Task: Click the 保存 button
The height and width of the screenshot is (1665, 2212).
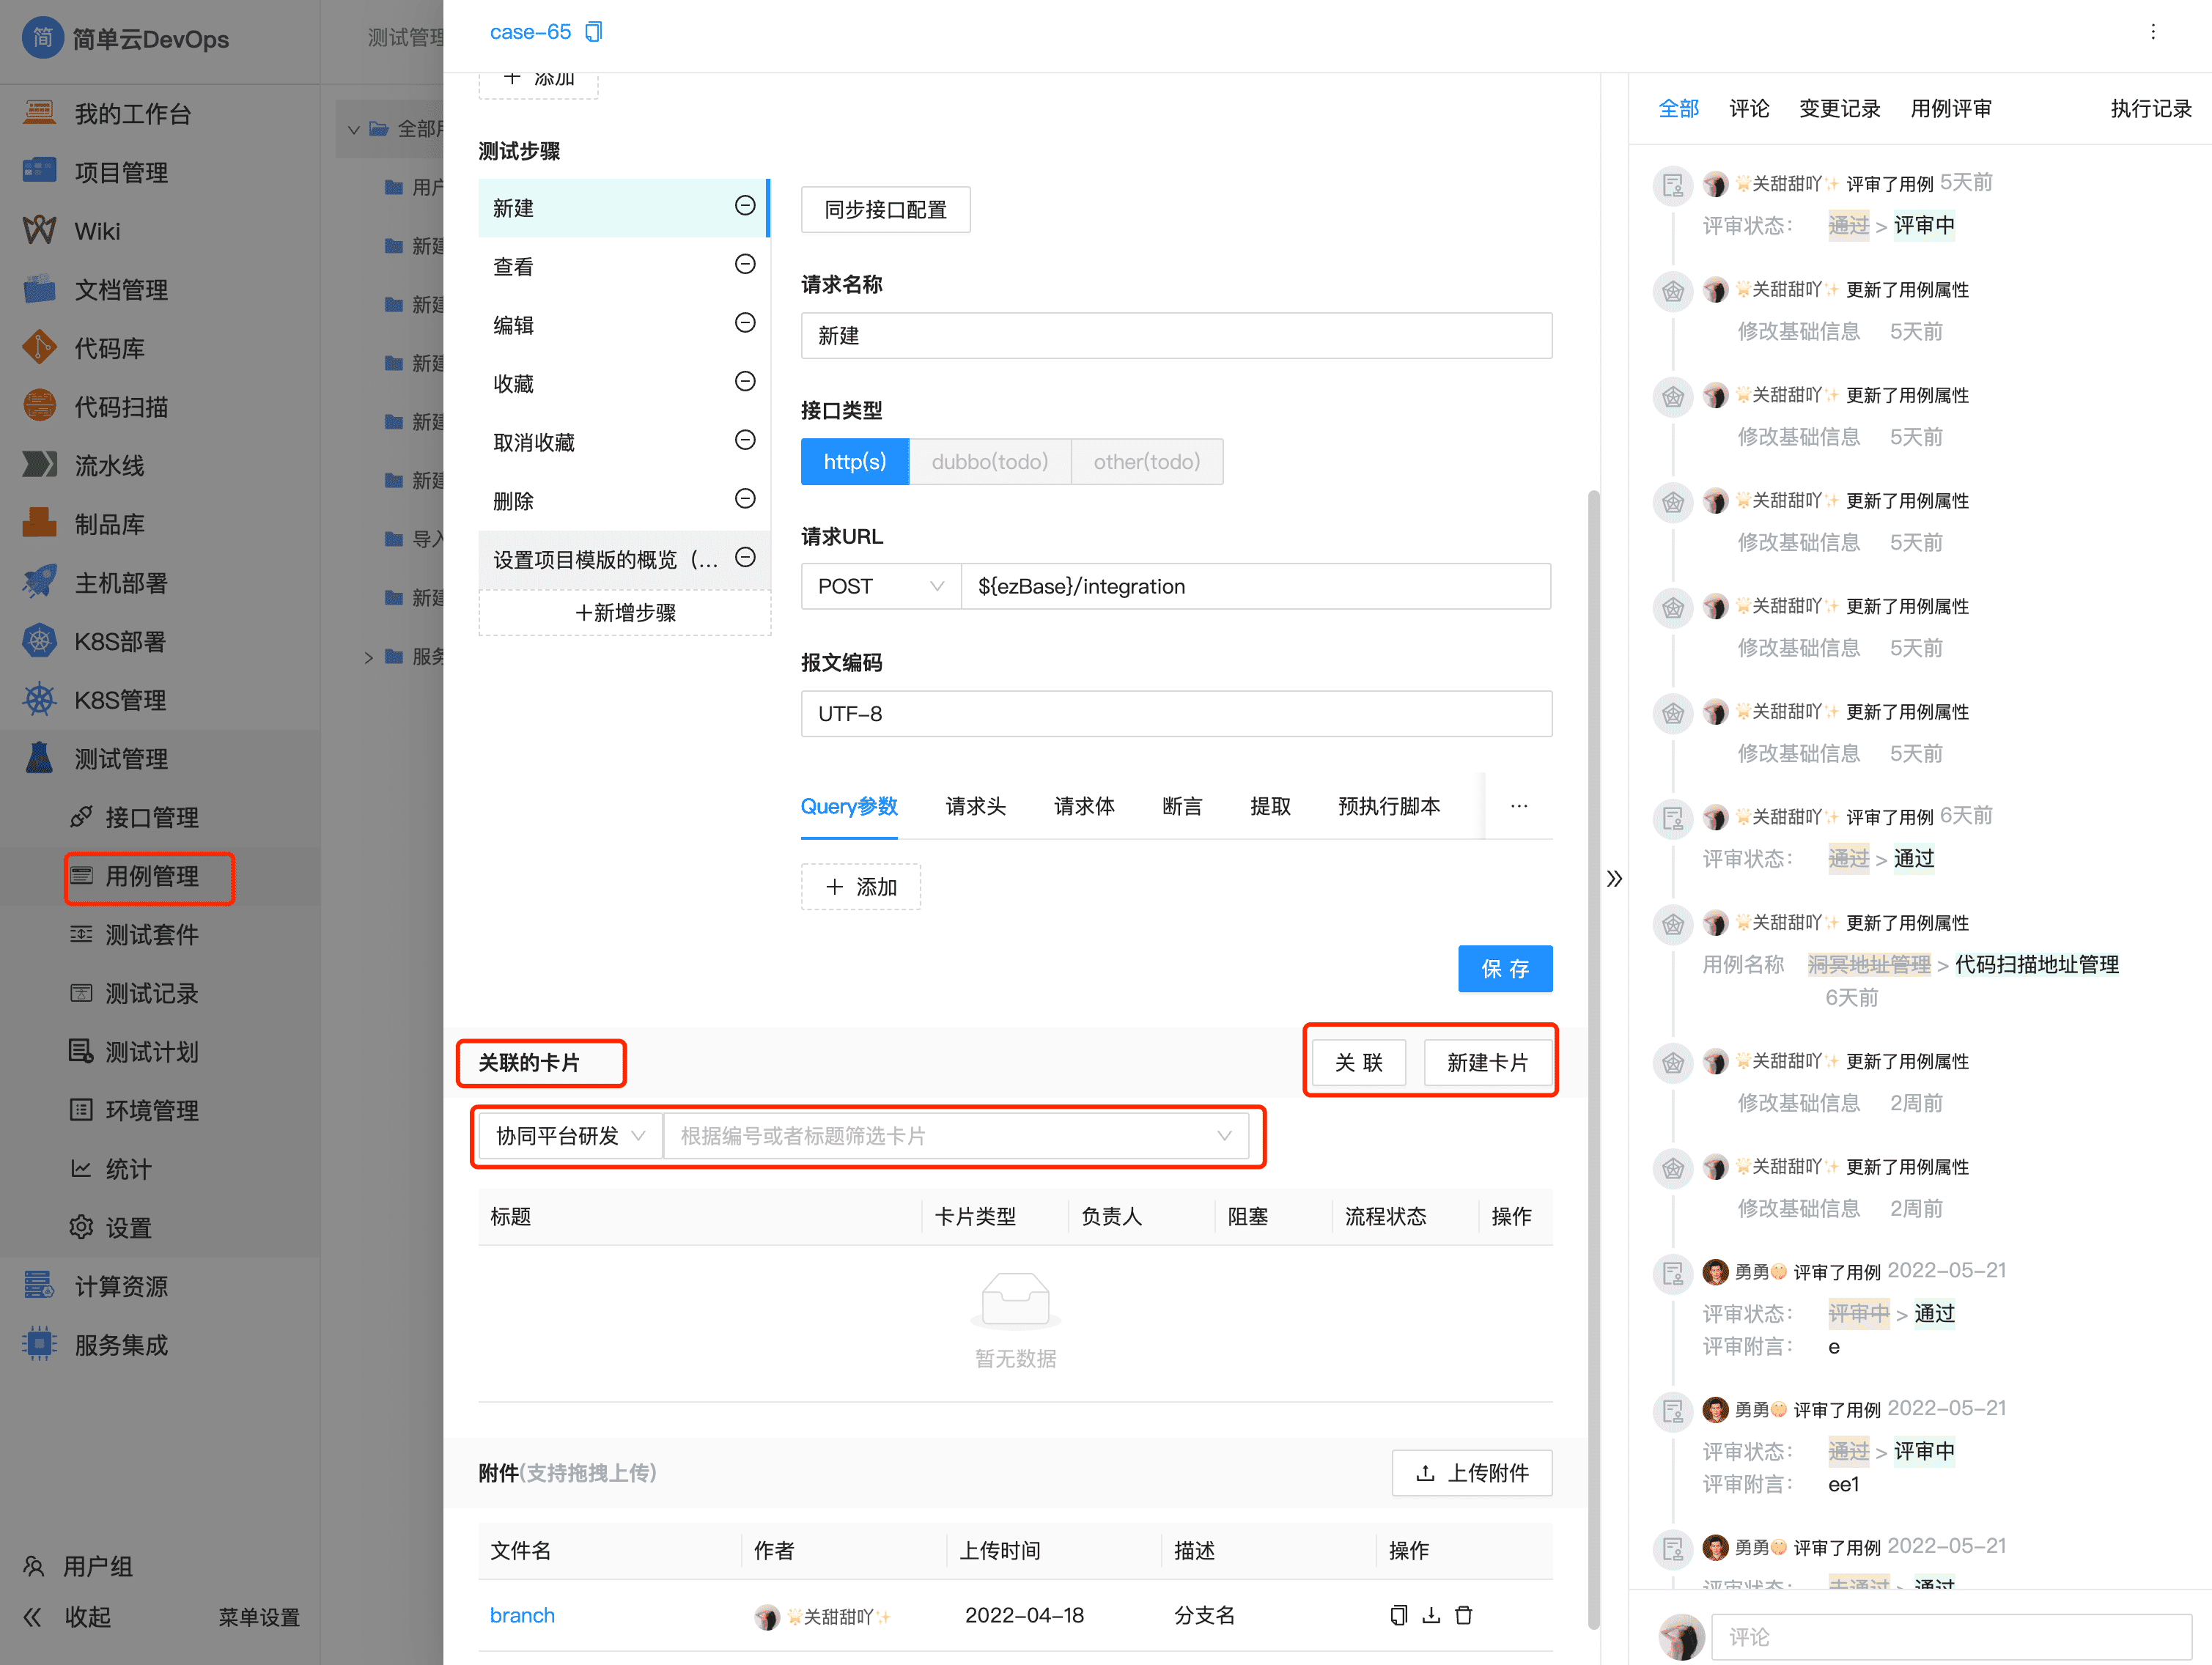Action: coord(1505,968)
